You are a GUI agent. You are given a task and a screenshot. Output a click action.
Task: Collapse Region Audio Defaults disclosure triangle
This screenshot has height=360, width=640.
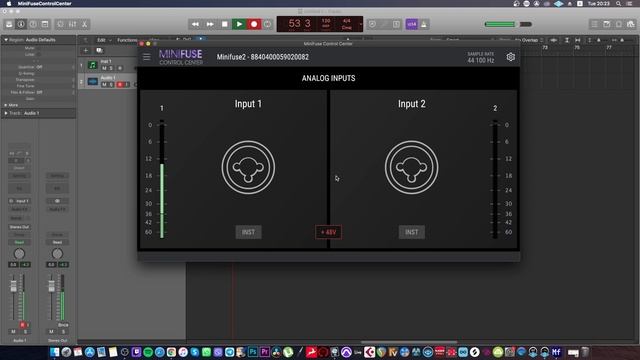point(6,40)
